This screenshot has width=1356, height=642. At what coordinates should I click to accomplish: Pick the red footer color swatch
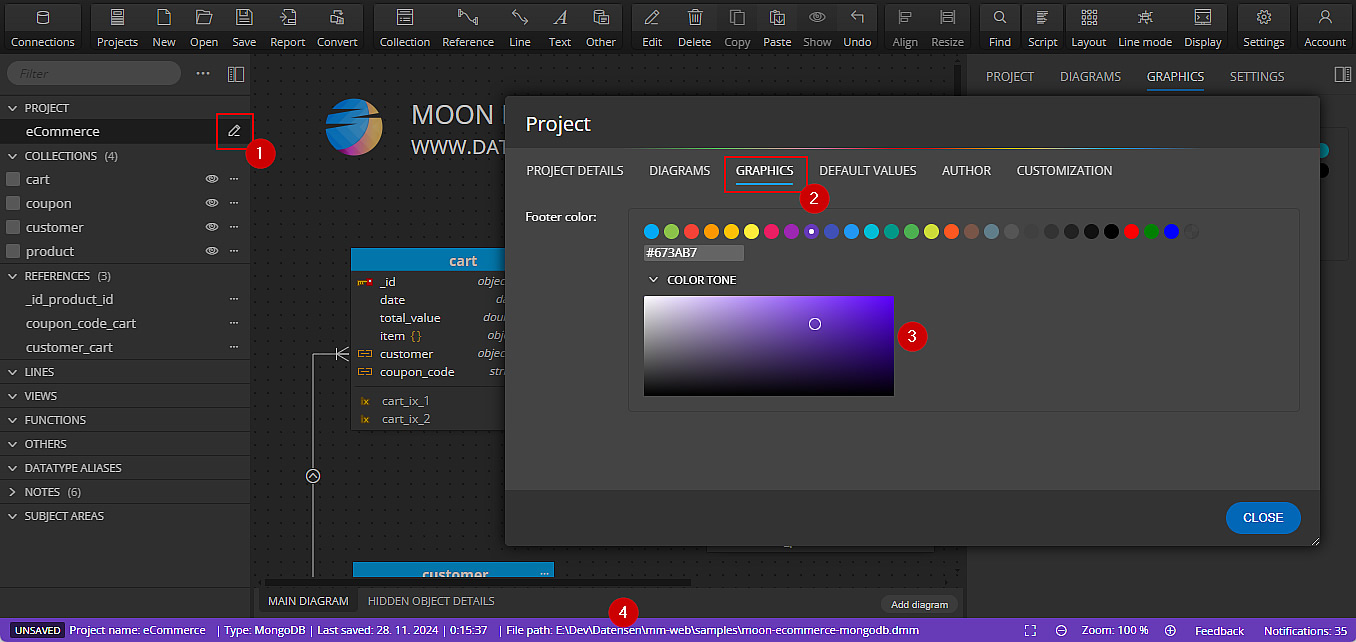coord(1131,232)
